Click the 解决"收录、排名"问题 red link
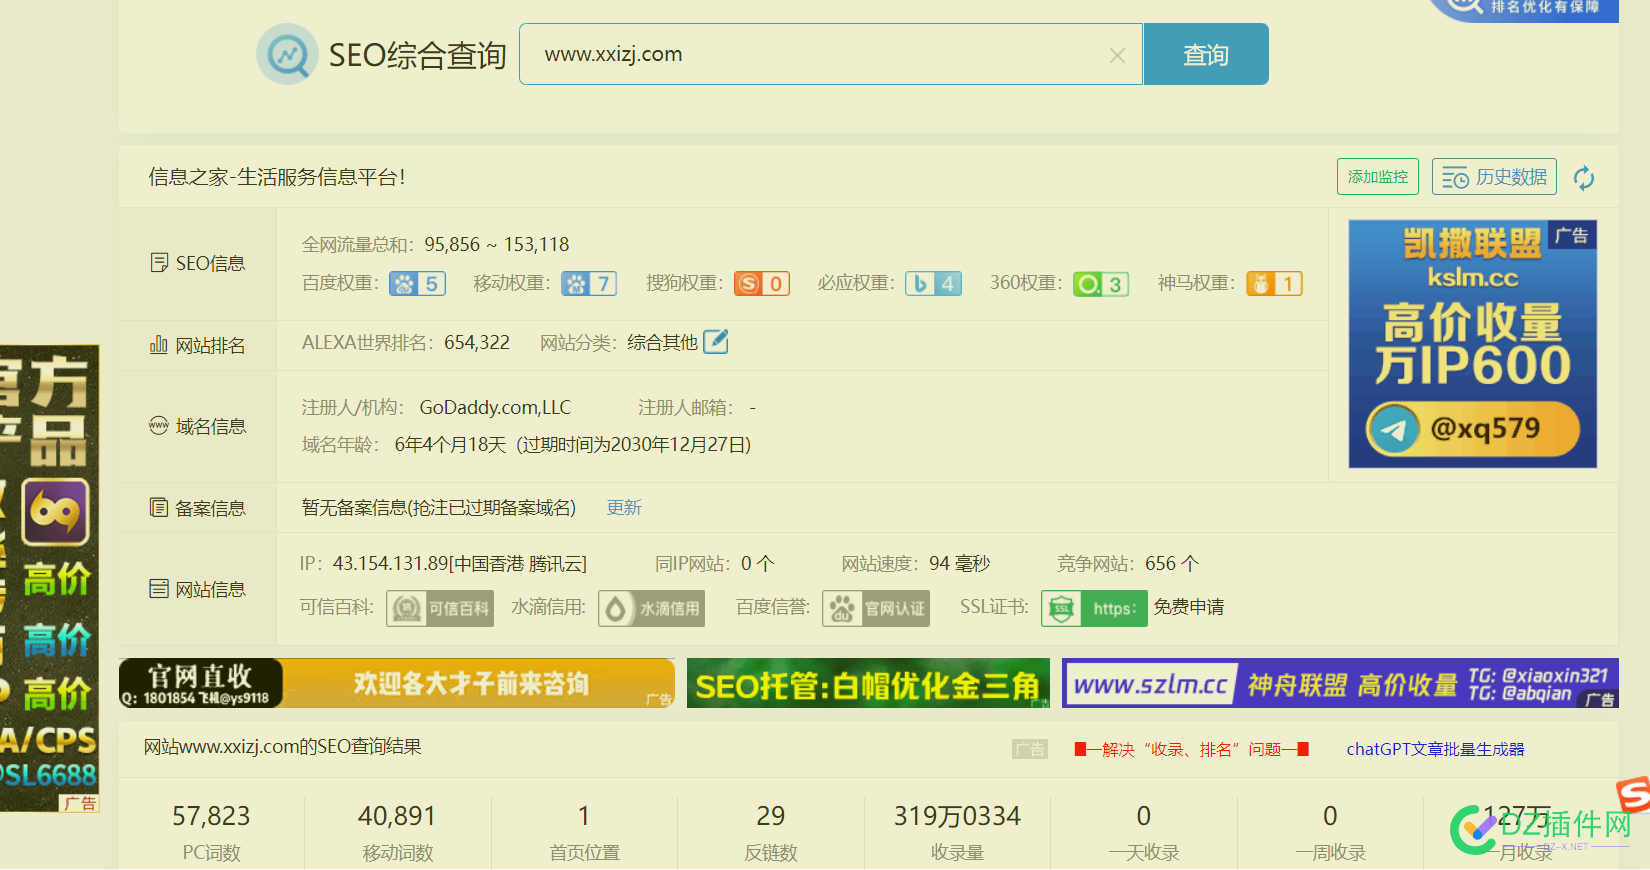The height and width of the screenshot is (870, 1650). pyautogui.click(x=1192, y=749)
